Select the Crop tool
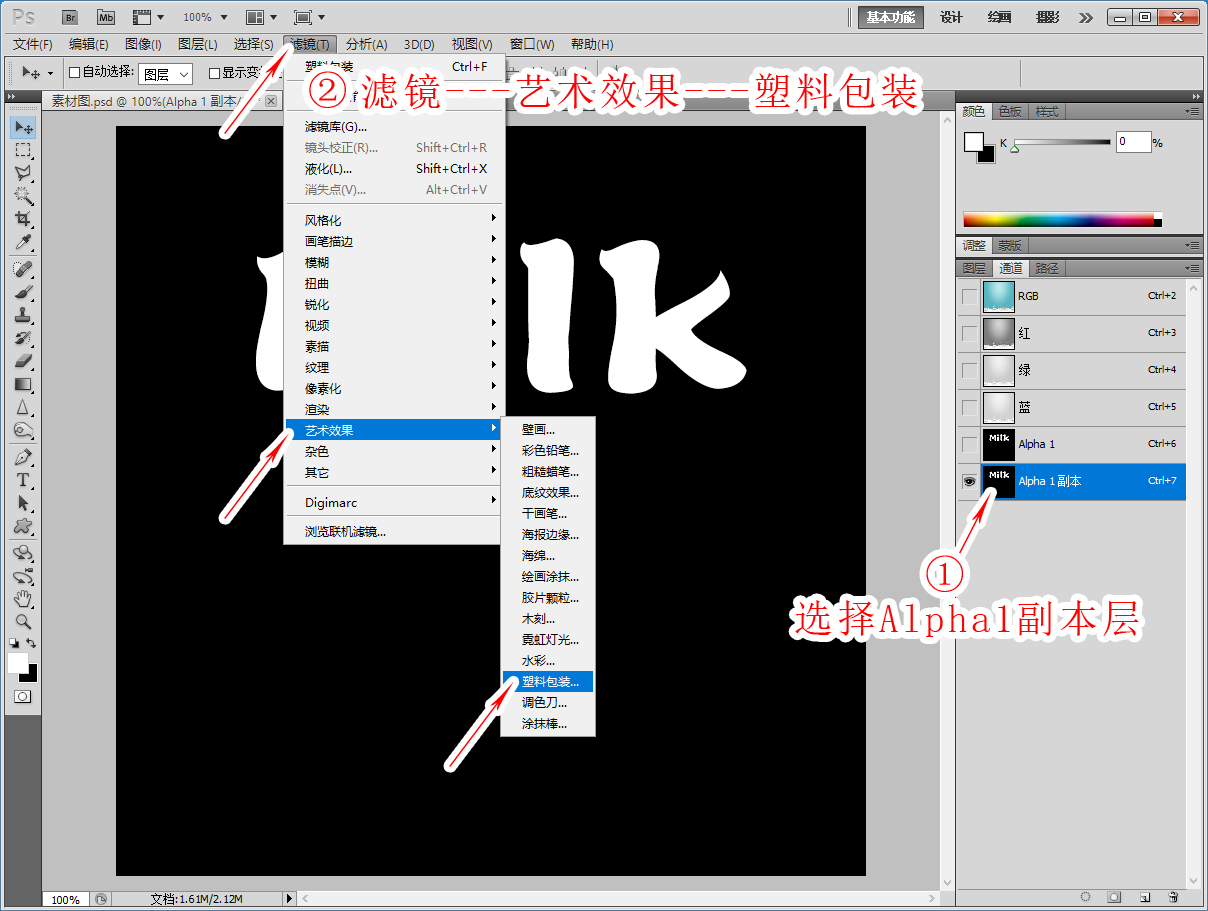Viewport: 1208px width, 911px height. click(23, 219)
